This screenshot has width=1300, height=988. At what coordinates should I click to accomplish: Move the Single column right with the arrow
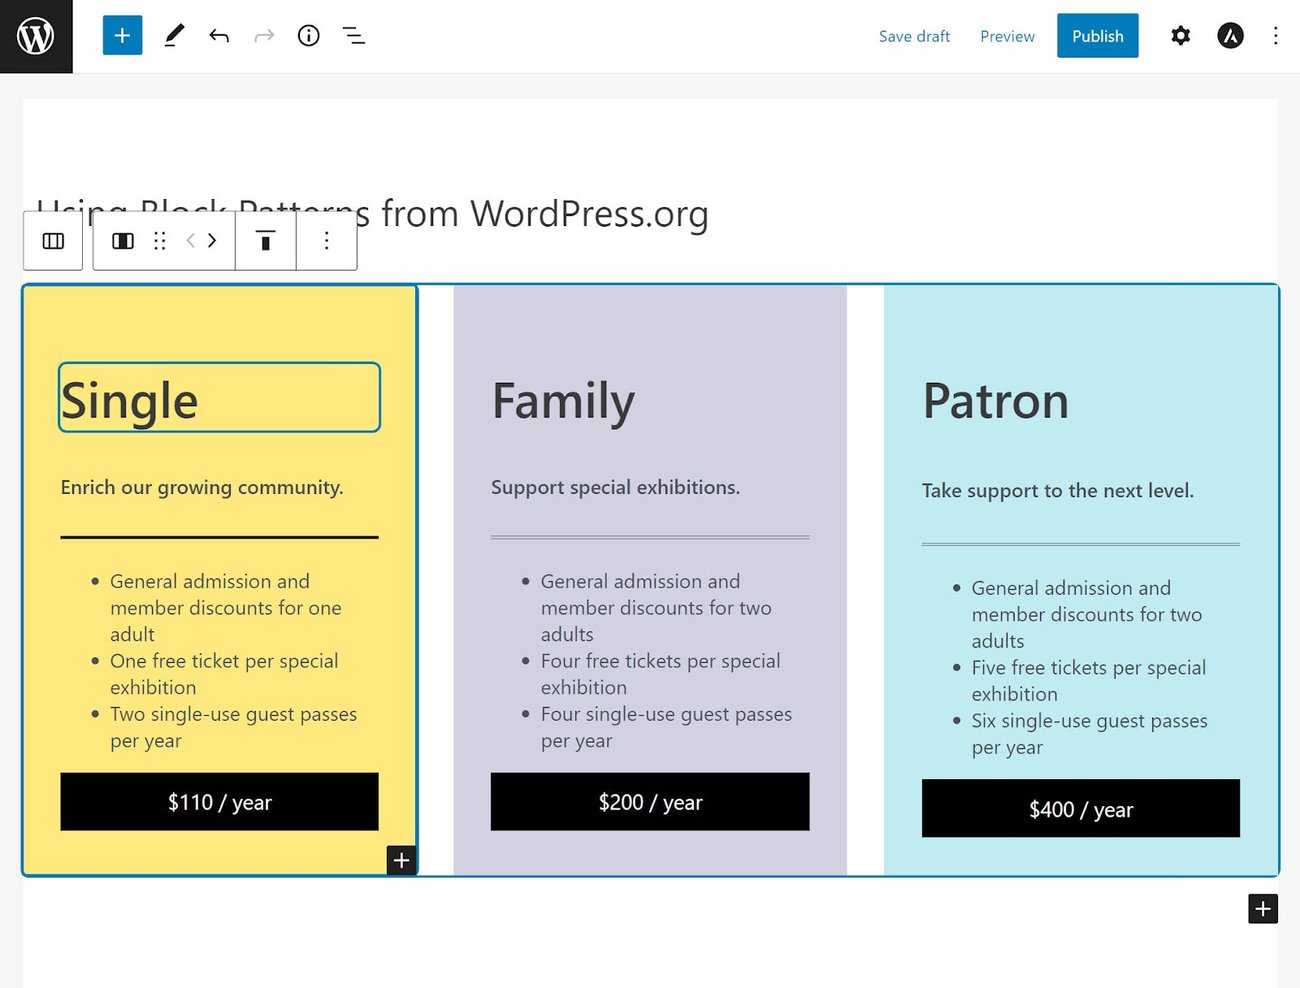pyautogui.click(x=212, y=240)
